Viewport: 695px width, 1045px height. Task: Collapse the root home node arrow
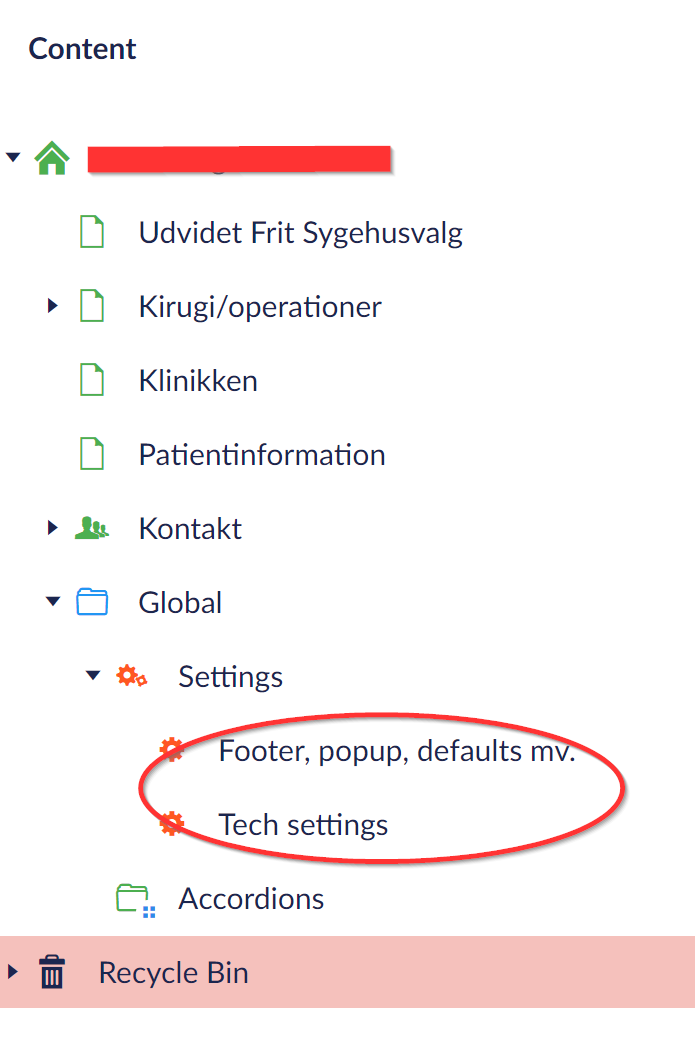click(13, 158)
